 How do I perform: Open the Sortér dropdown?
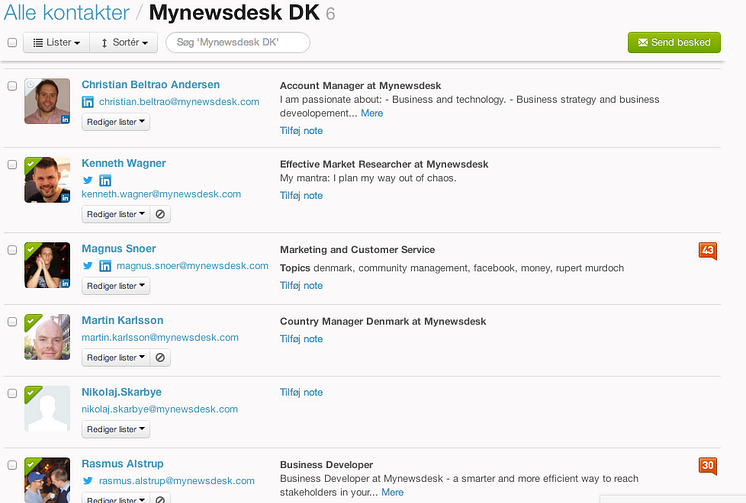(124, 42)
